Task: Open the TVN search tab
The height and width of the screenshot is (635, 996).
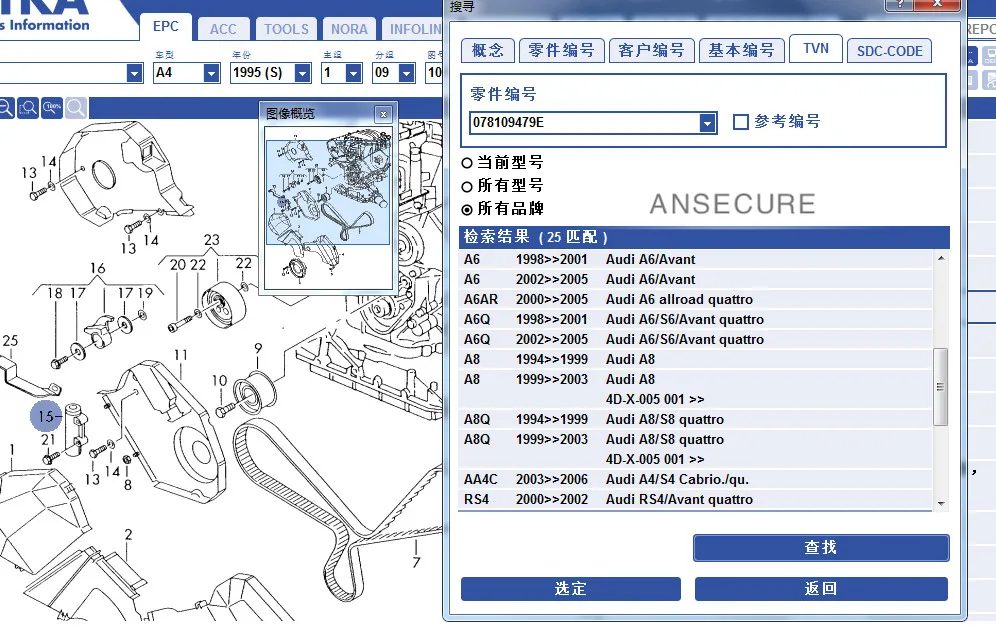Action: (x=816, y=49)
